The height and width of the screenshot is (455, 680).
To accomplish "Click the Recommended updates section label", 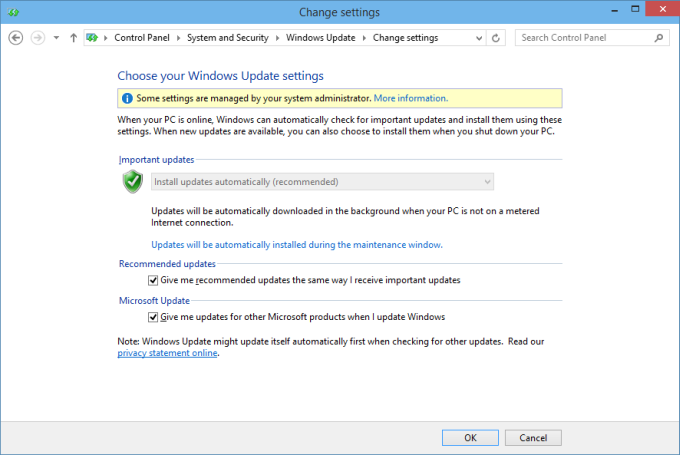I will click(167, 264).
